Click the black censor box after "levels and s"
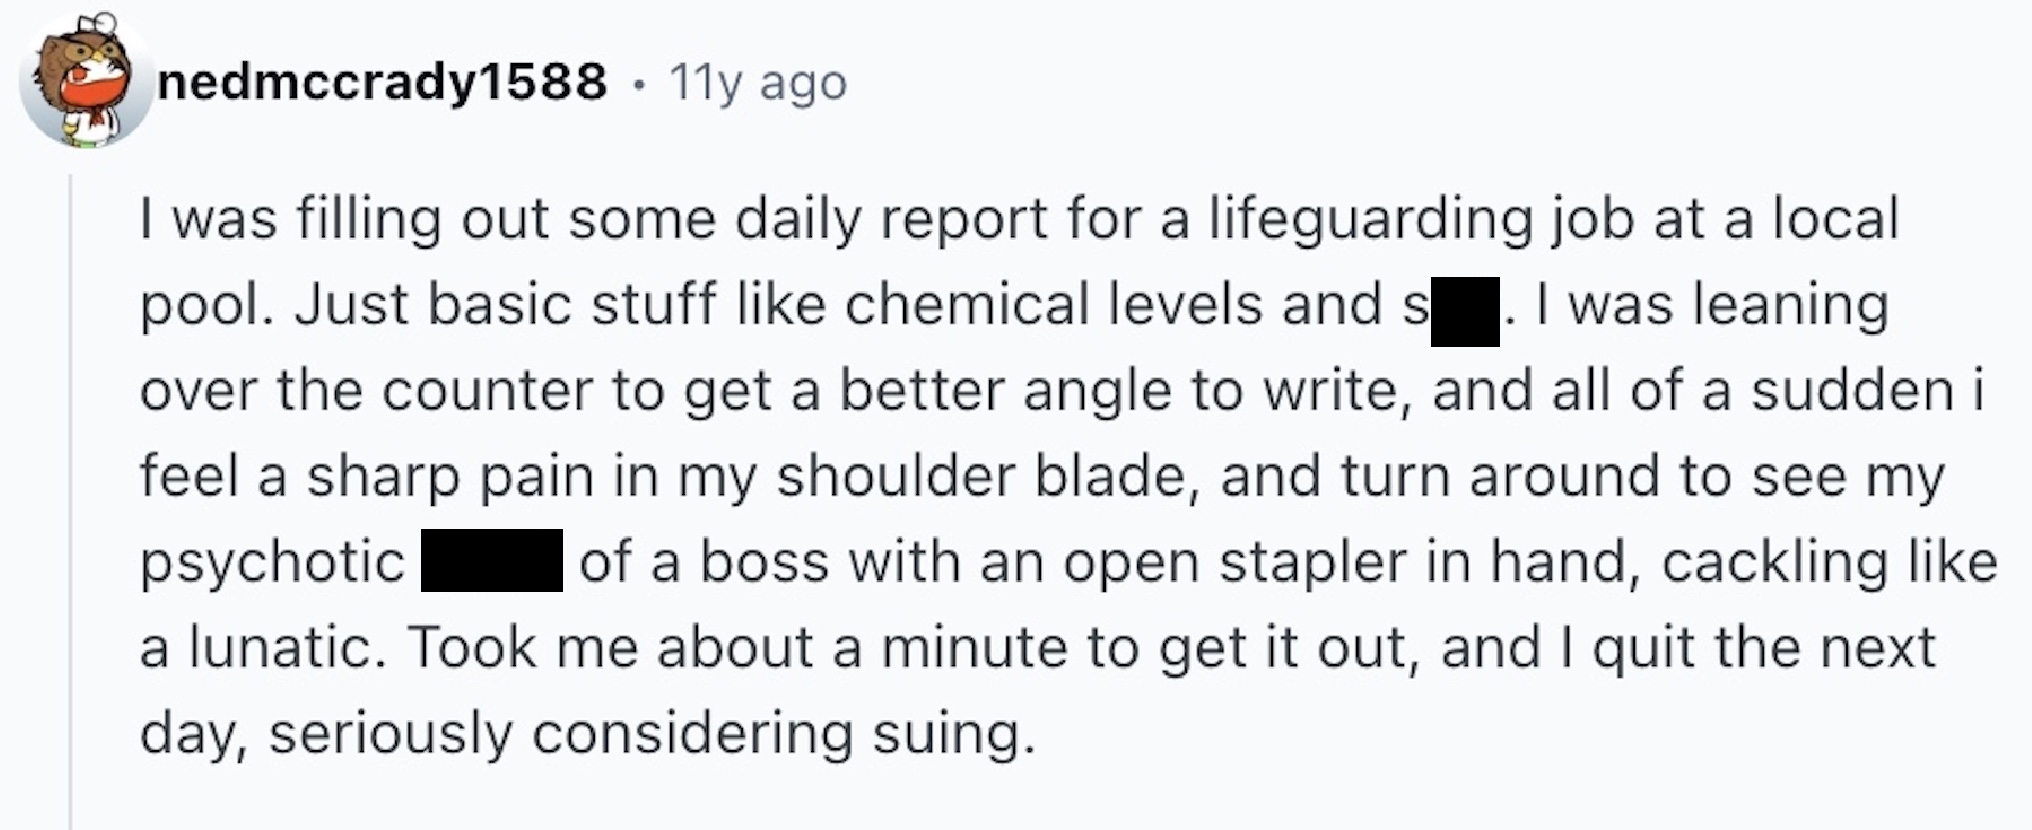The image size is (2032, 830). pos(1465,311)
